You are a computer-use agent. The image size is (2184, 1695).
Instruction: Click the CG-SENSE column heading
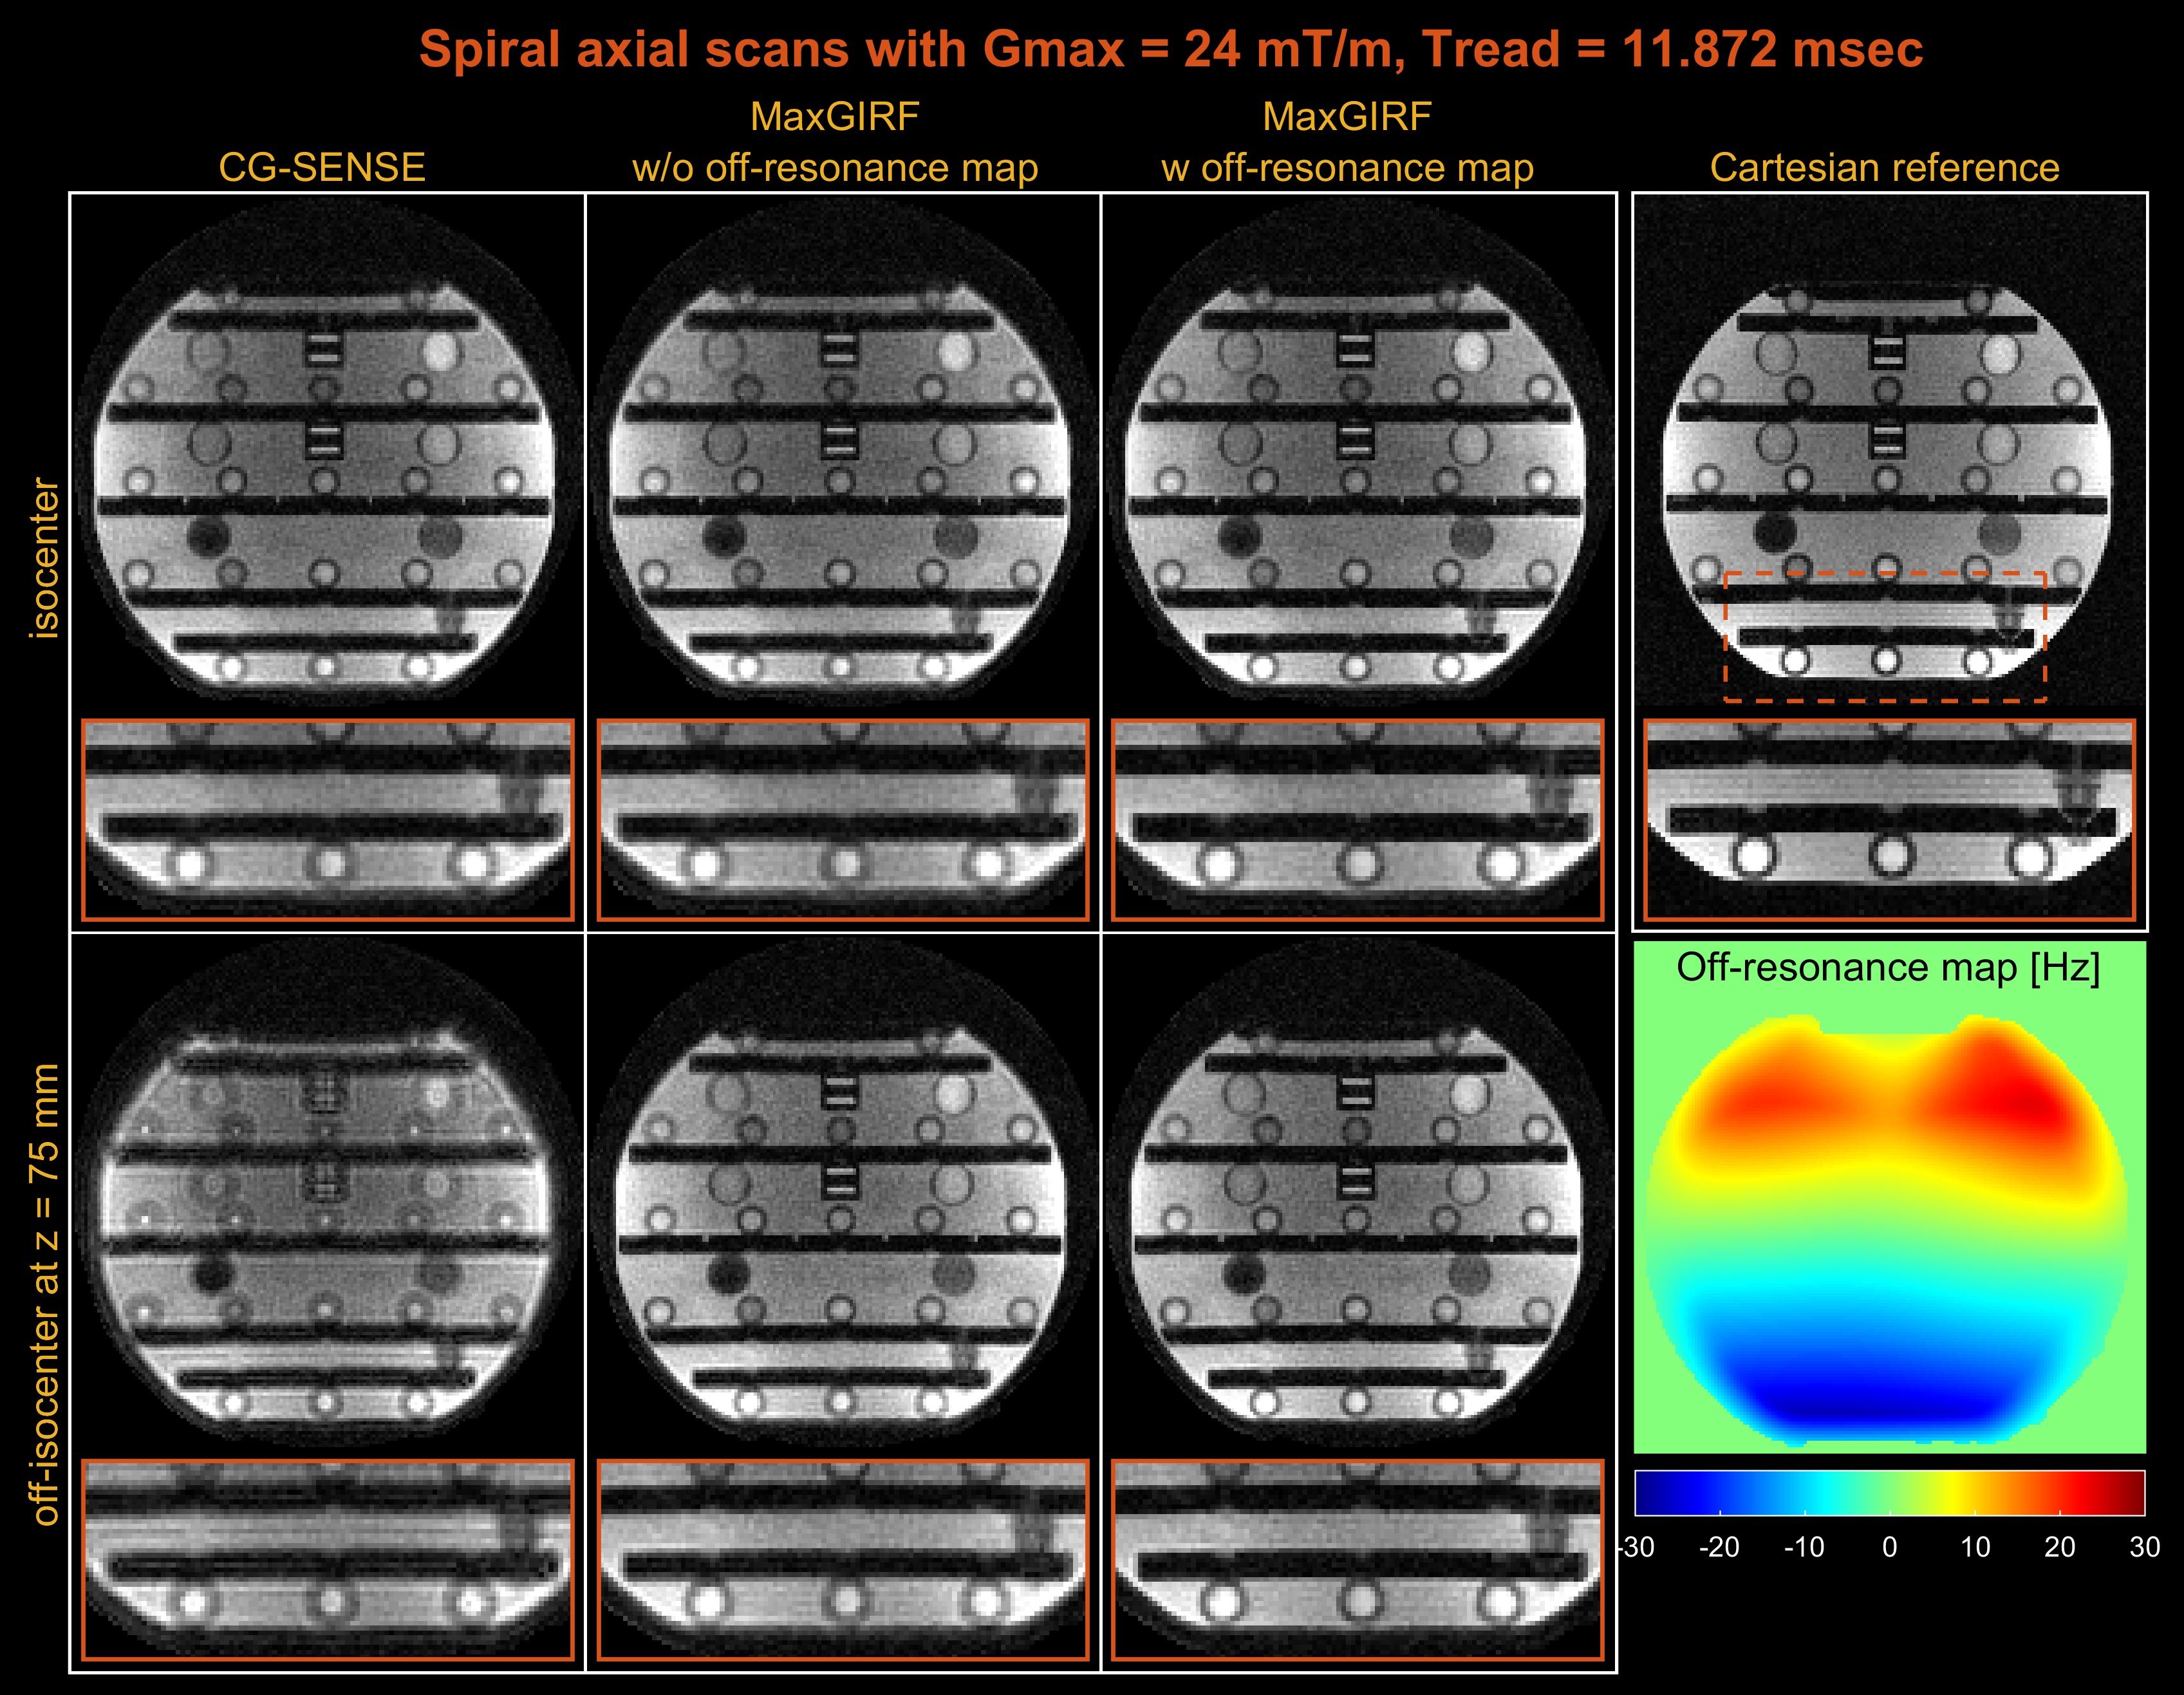(322, 167)
